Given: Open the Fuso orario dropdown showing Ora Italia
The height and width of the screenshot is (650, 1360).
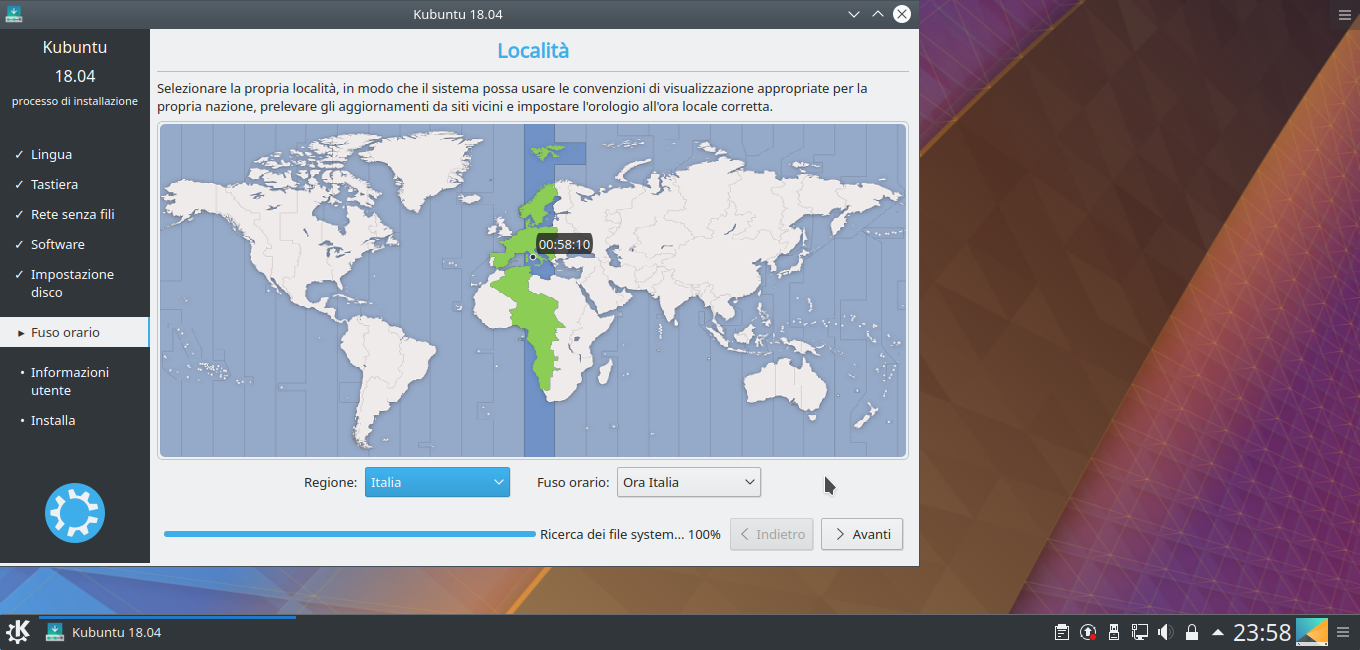Looking at the screenshot, I should (689, 482).
